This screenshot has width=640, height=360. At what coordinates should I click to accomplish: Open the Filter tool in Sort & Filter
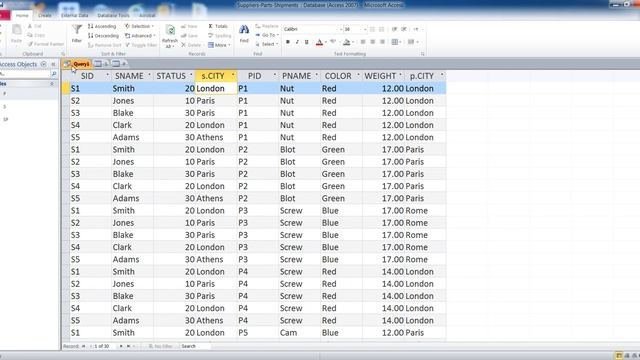[x=77, y=33]
